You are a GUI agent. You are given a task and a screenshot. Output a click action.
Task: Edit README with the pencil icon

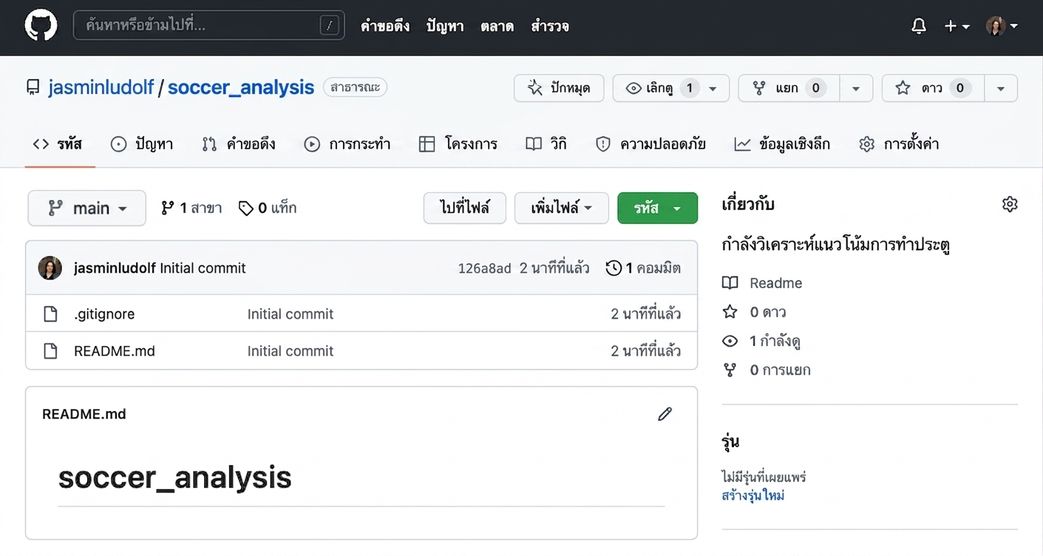tap(665, 414)
